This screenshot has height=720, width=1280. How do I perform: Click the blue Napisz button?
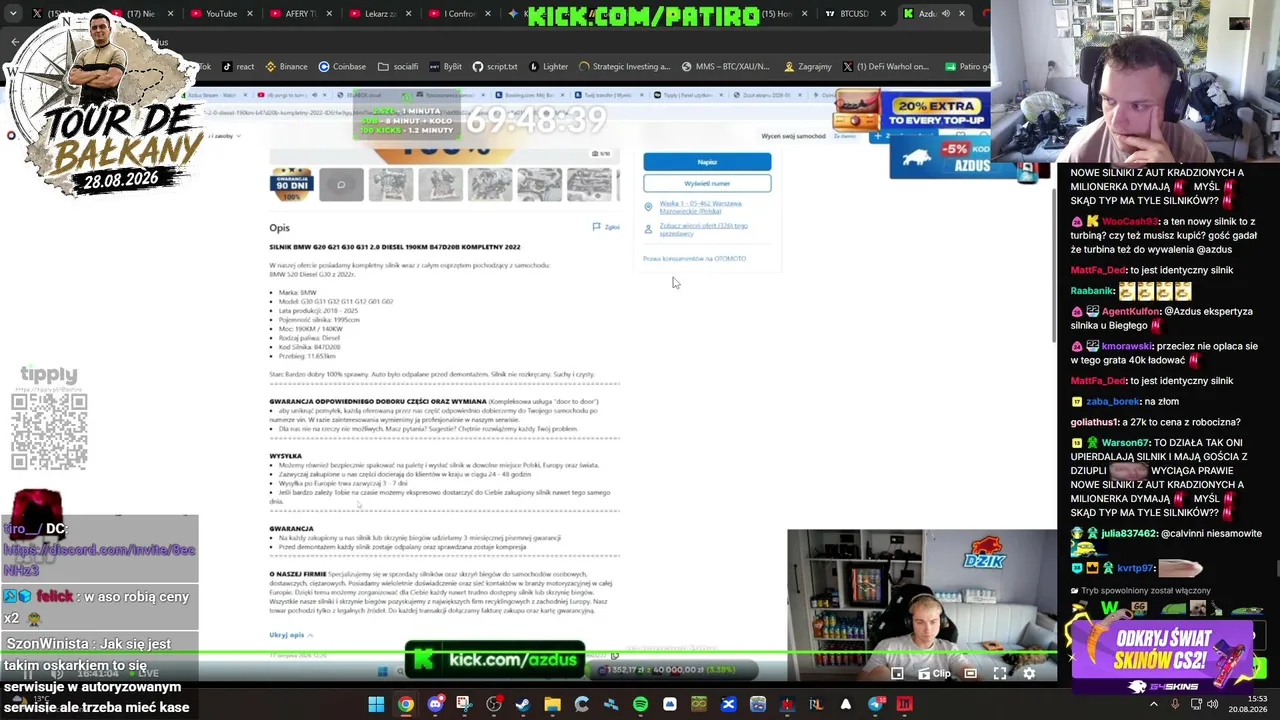click(707, 162)
